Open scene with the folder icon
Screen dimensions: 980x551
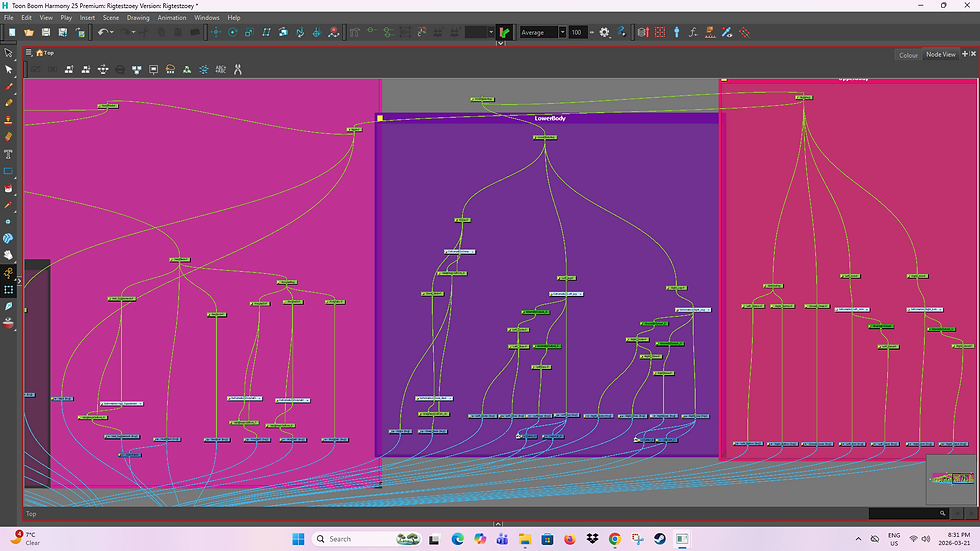(29, 32)
